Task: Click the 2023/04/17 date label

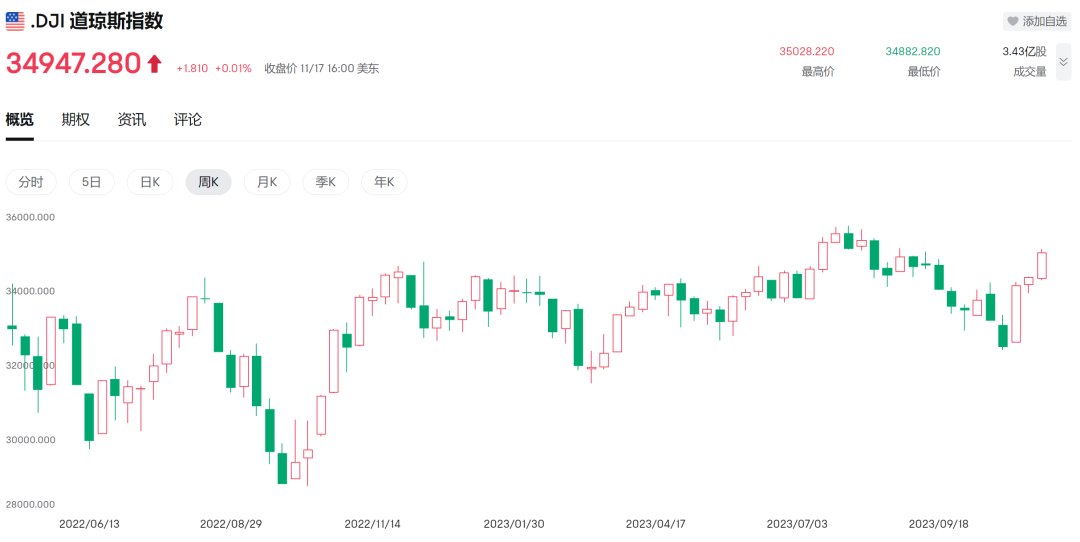Action: coord(656,524)
